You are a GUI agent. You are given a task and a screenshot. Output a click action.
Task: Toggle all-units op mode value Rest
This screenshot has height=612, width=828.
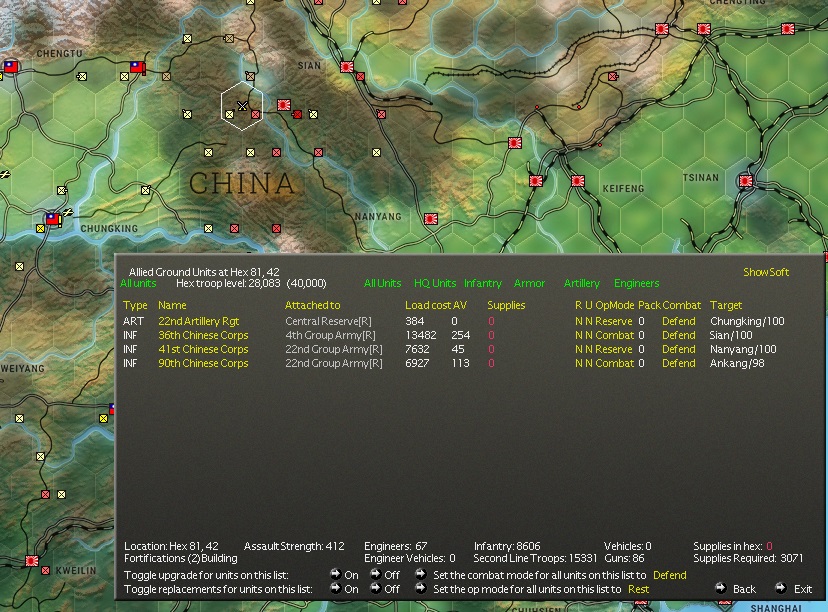pos(638,589)
